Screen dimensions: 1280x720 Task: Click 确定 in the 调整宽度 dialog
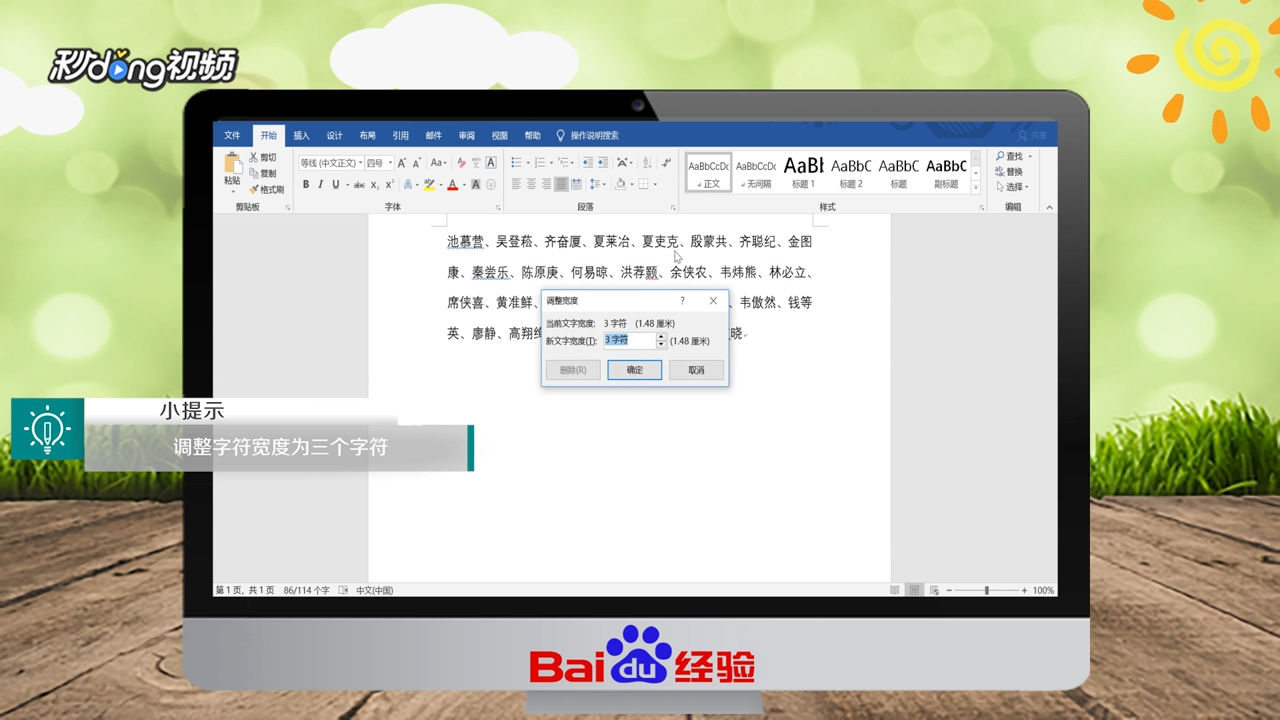(x=635, y=370)
